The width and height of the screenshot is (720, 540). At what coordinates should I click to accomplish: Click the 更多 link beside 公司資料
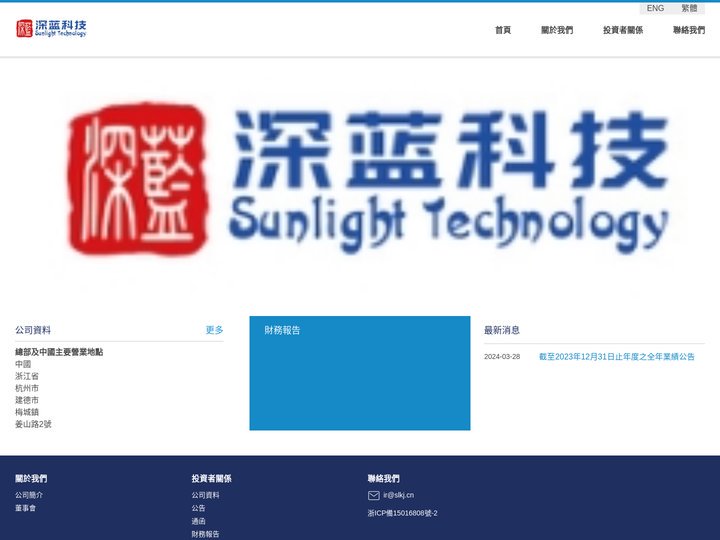pos(214,330)
